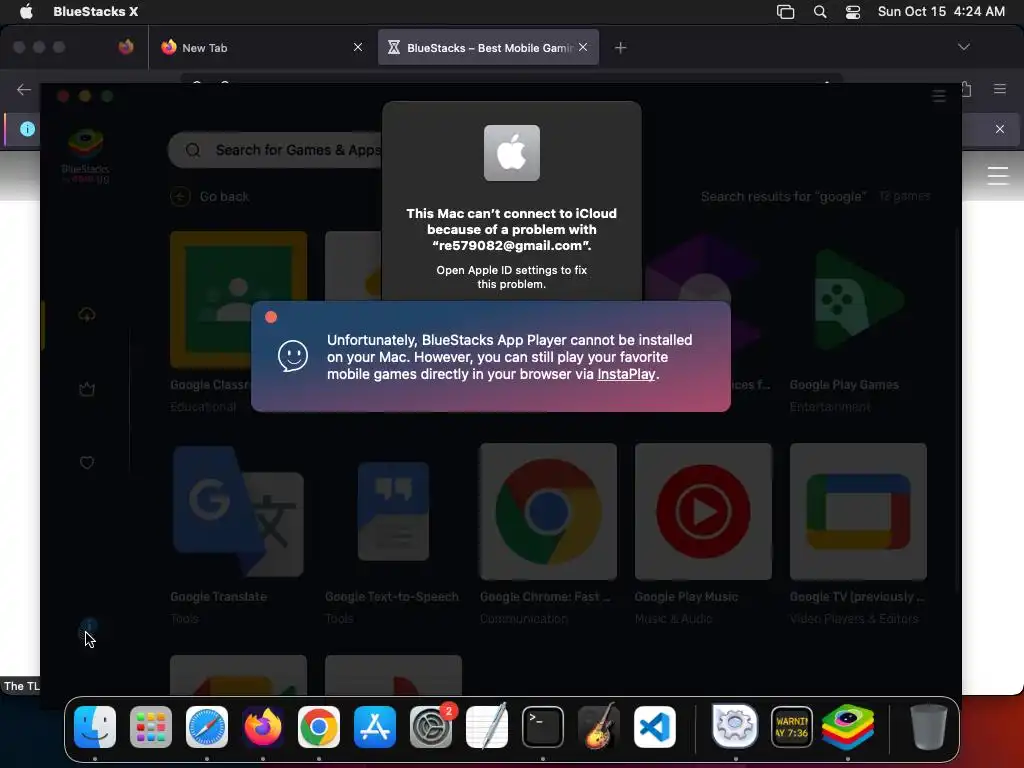Click the Google Translate title text

219,597
